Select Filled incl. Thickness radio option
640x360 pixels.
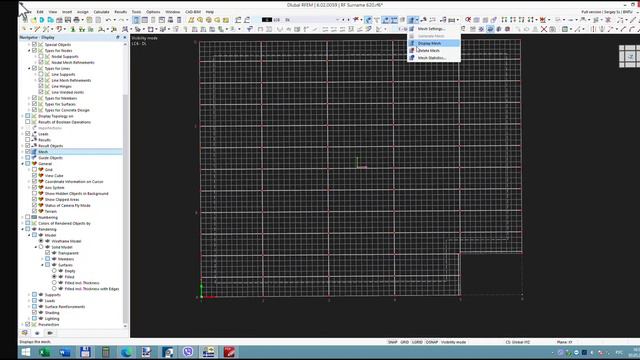coord(54,282)
